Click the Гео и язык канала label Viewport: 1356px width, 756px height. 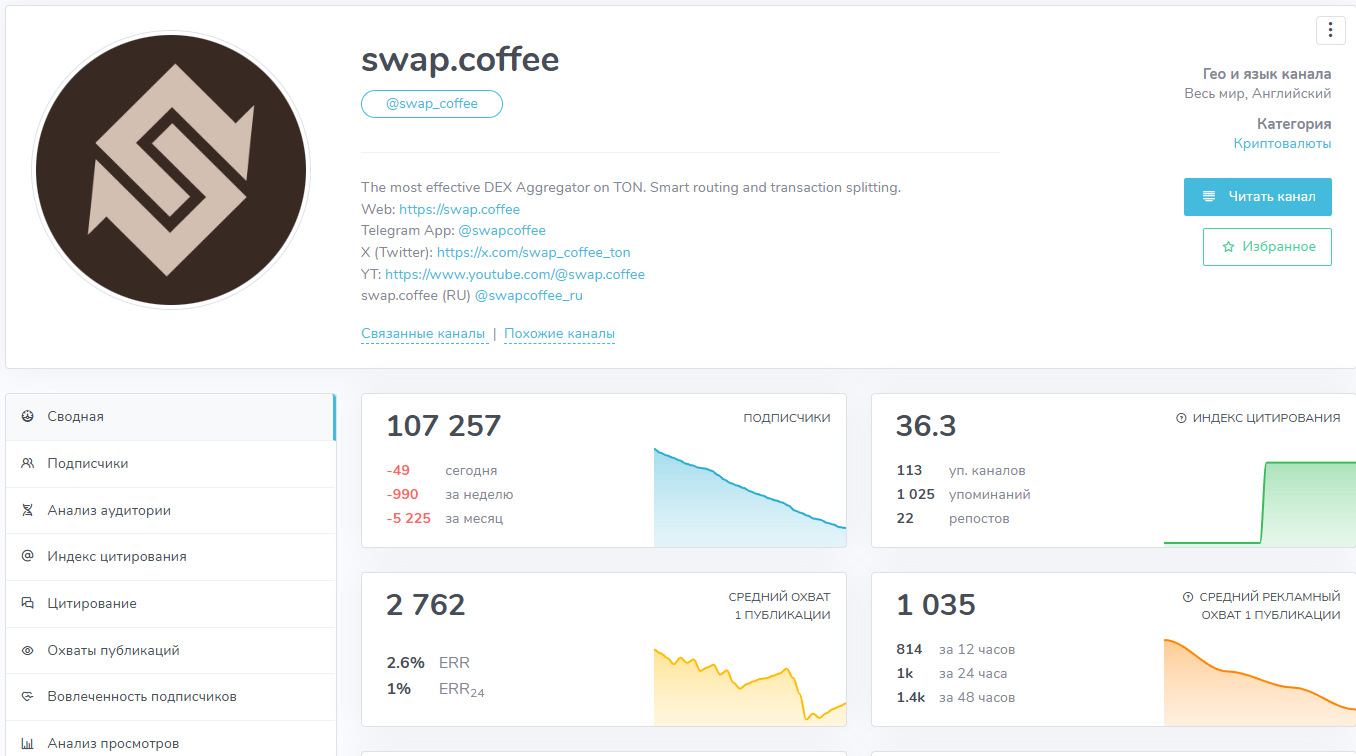coord(1267,74)
